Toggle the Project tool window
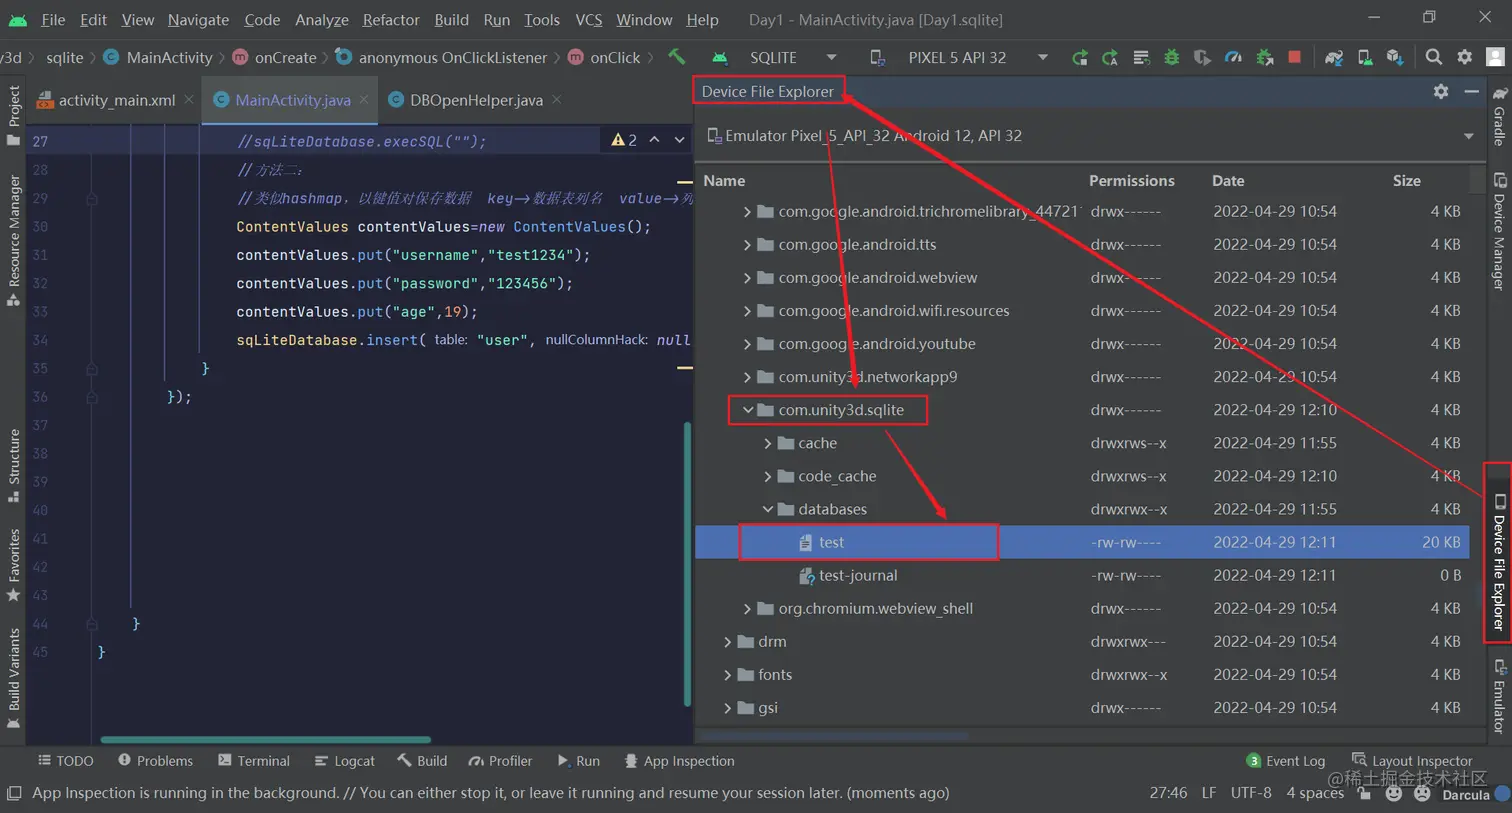Viewport: 1512px width, 813px height. 13,115
